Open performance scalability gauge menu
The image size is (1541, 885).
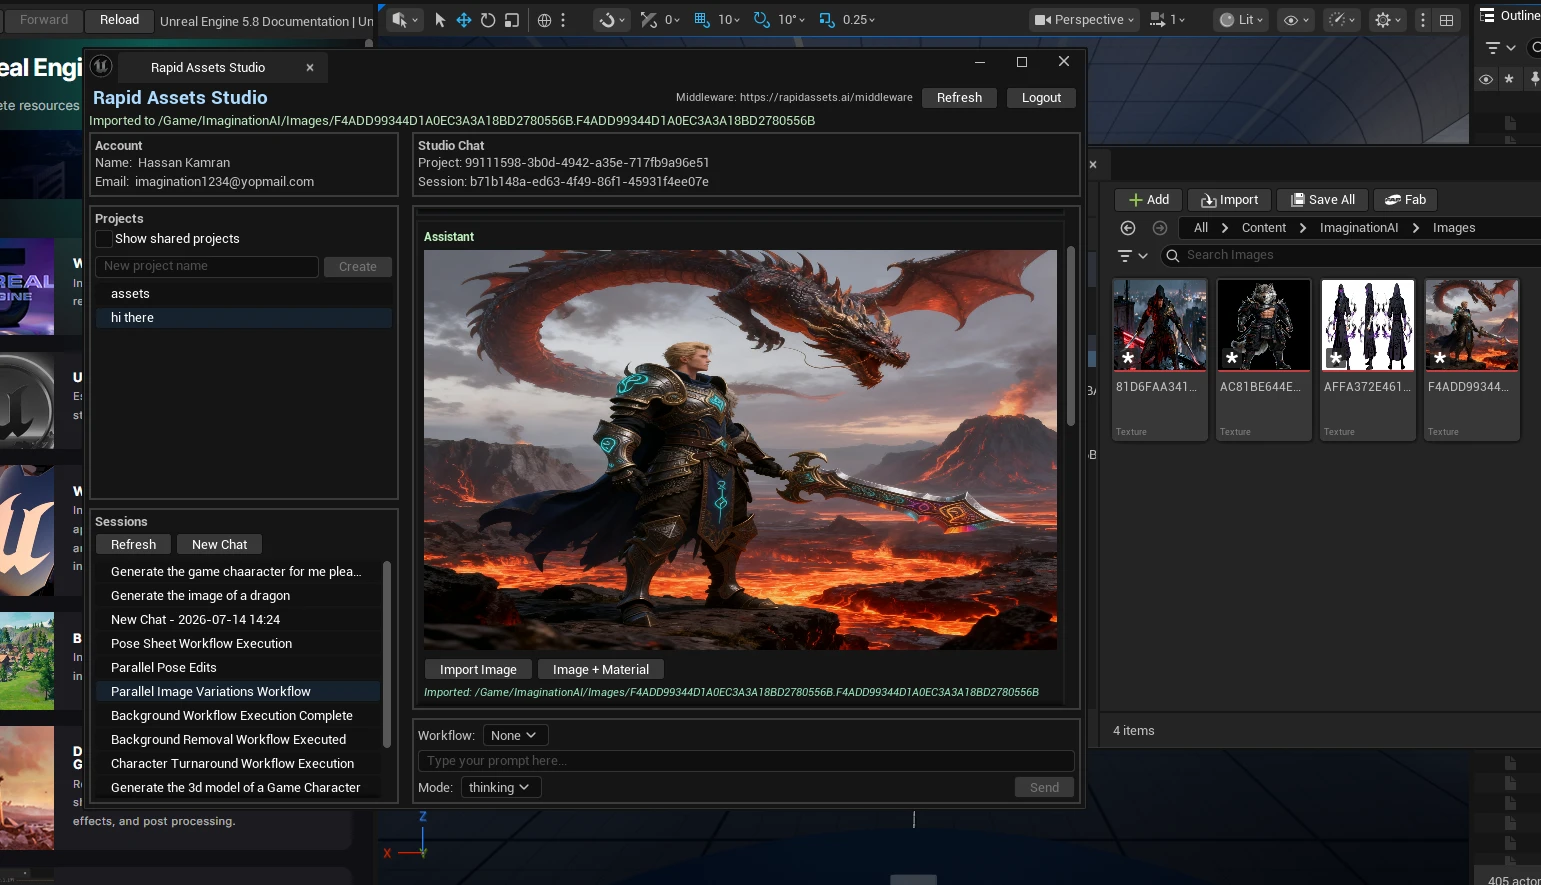(1340, 20)
